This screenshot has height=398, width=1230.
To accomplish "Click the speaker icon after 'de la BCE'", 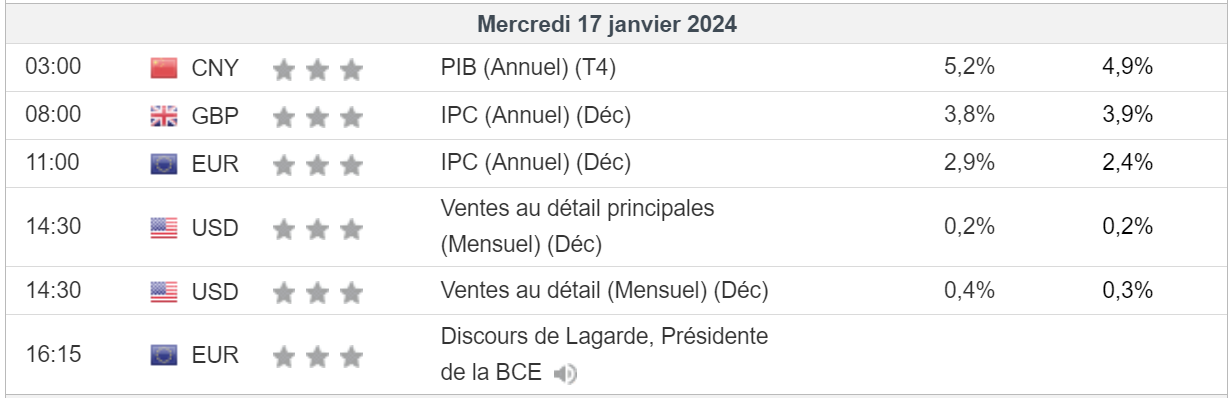I will pyautogui.click(x=566, y=375).
